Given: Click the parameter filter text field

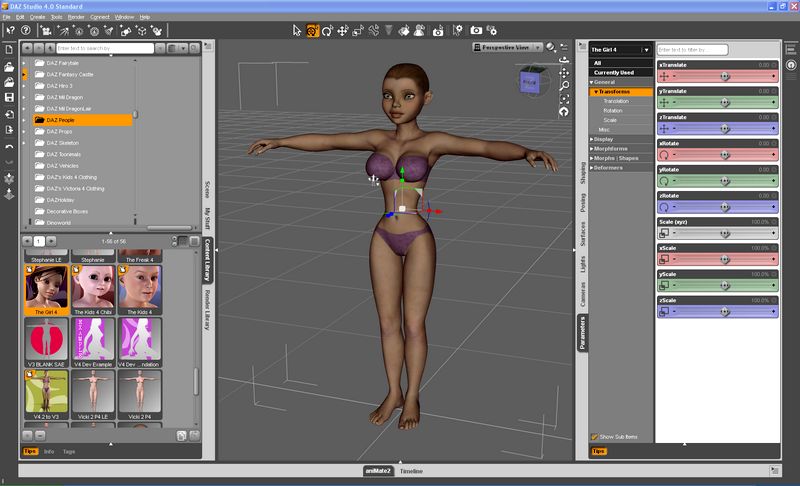Looking at the screenshot, I should click(692, 49).
